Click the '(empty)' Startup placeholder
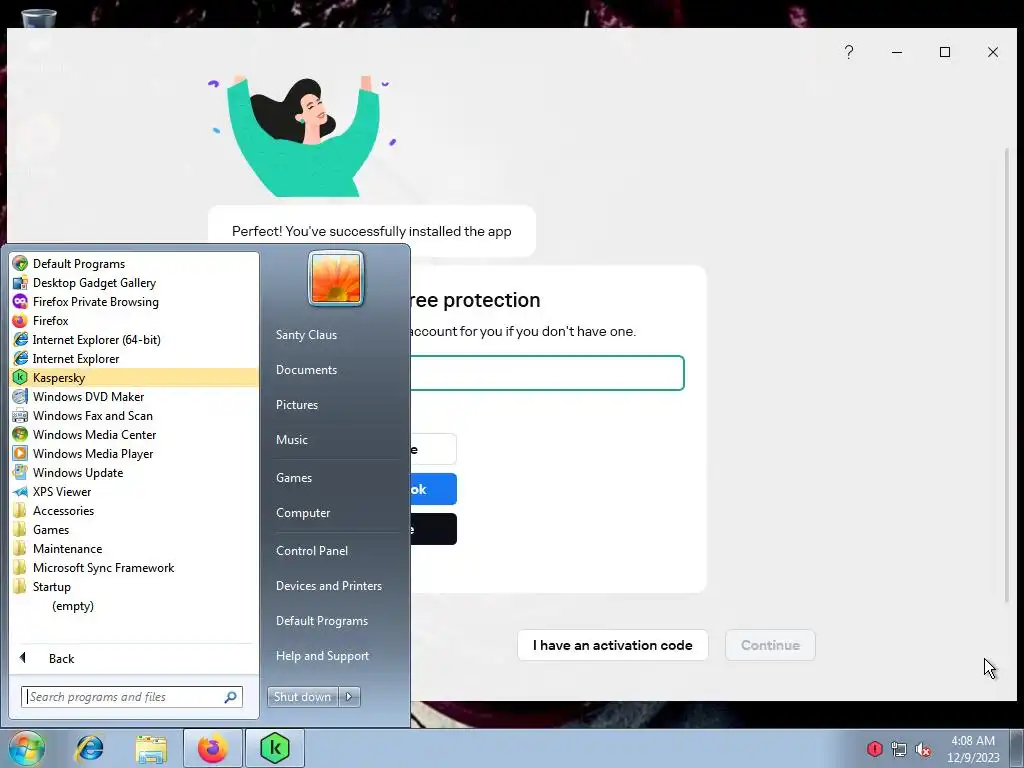The width and height of the screenshot is (1024, 768). point(72,606)
